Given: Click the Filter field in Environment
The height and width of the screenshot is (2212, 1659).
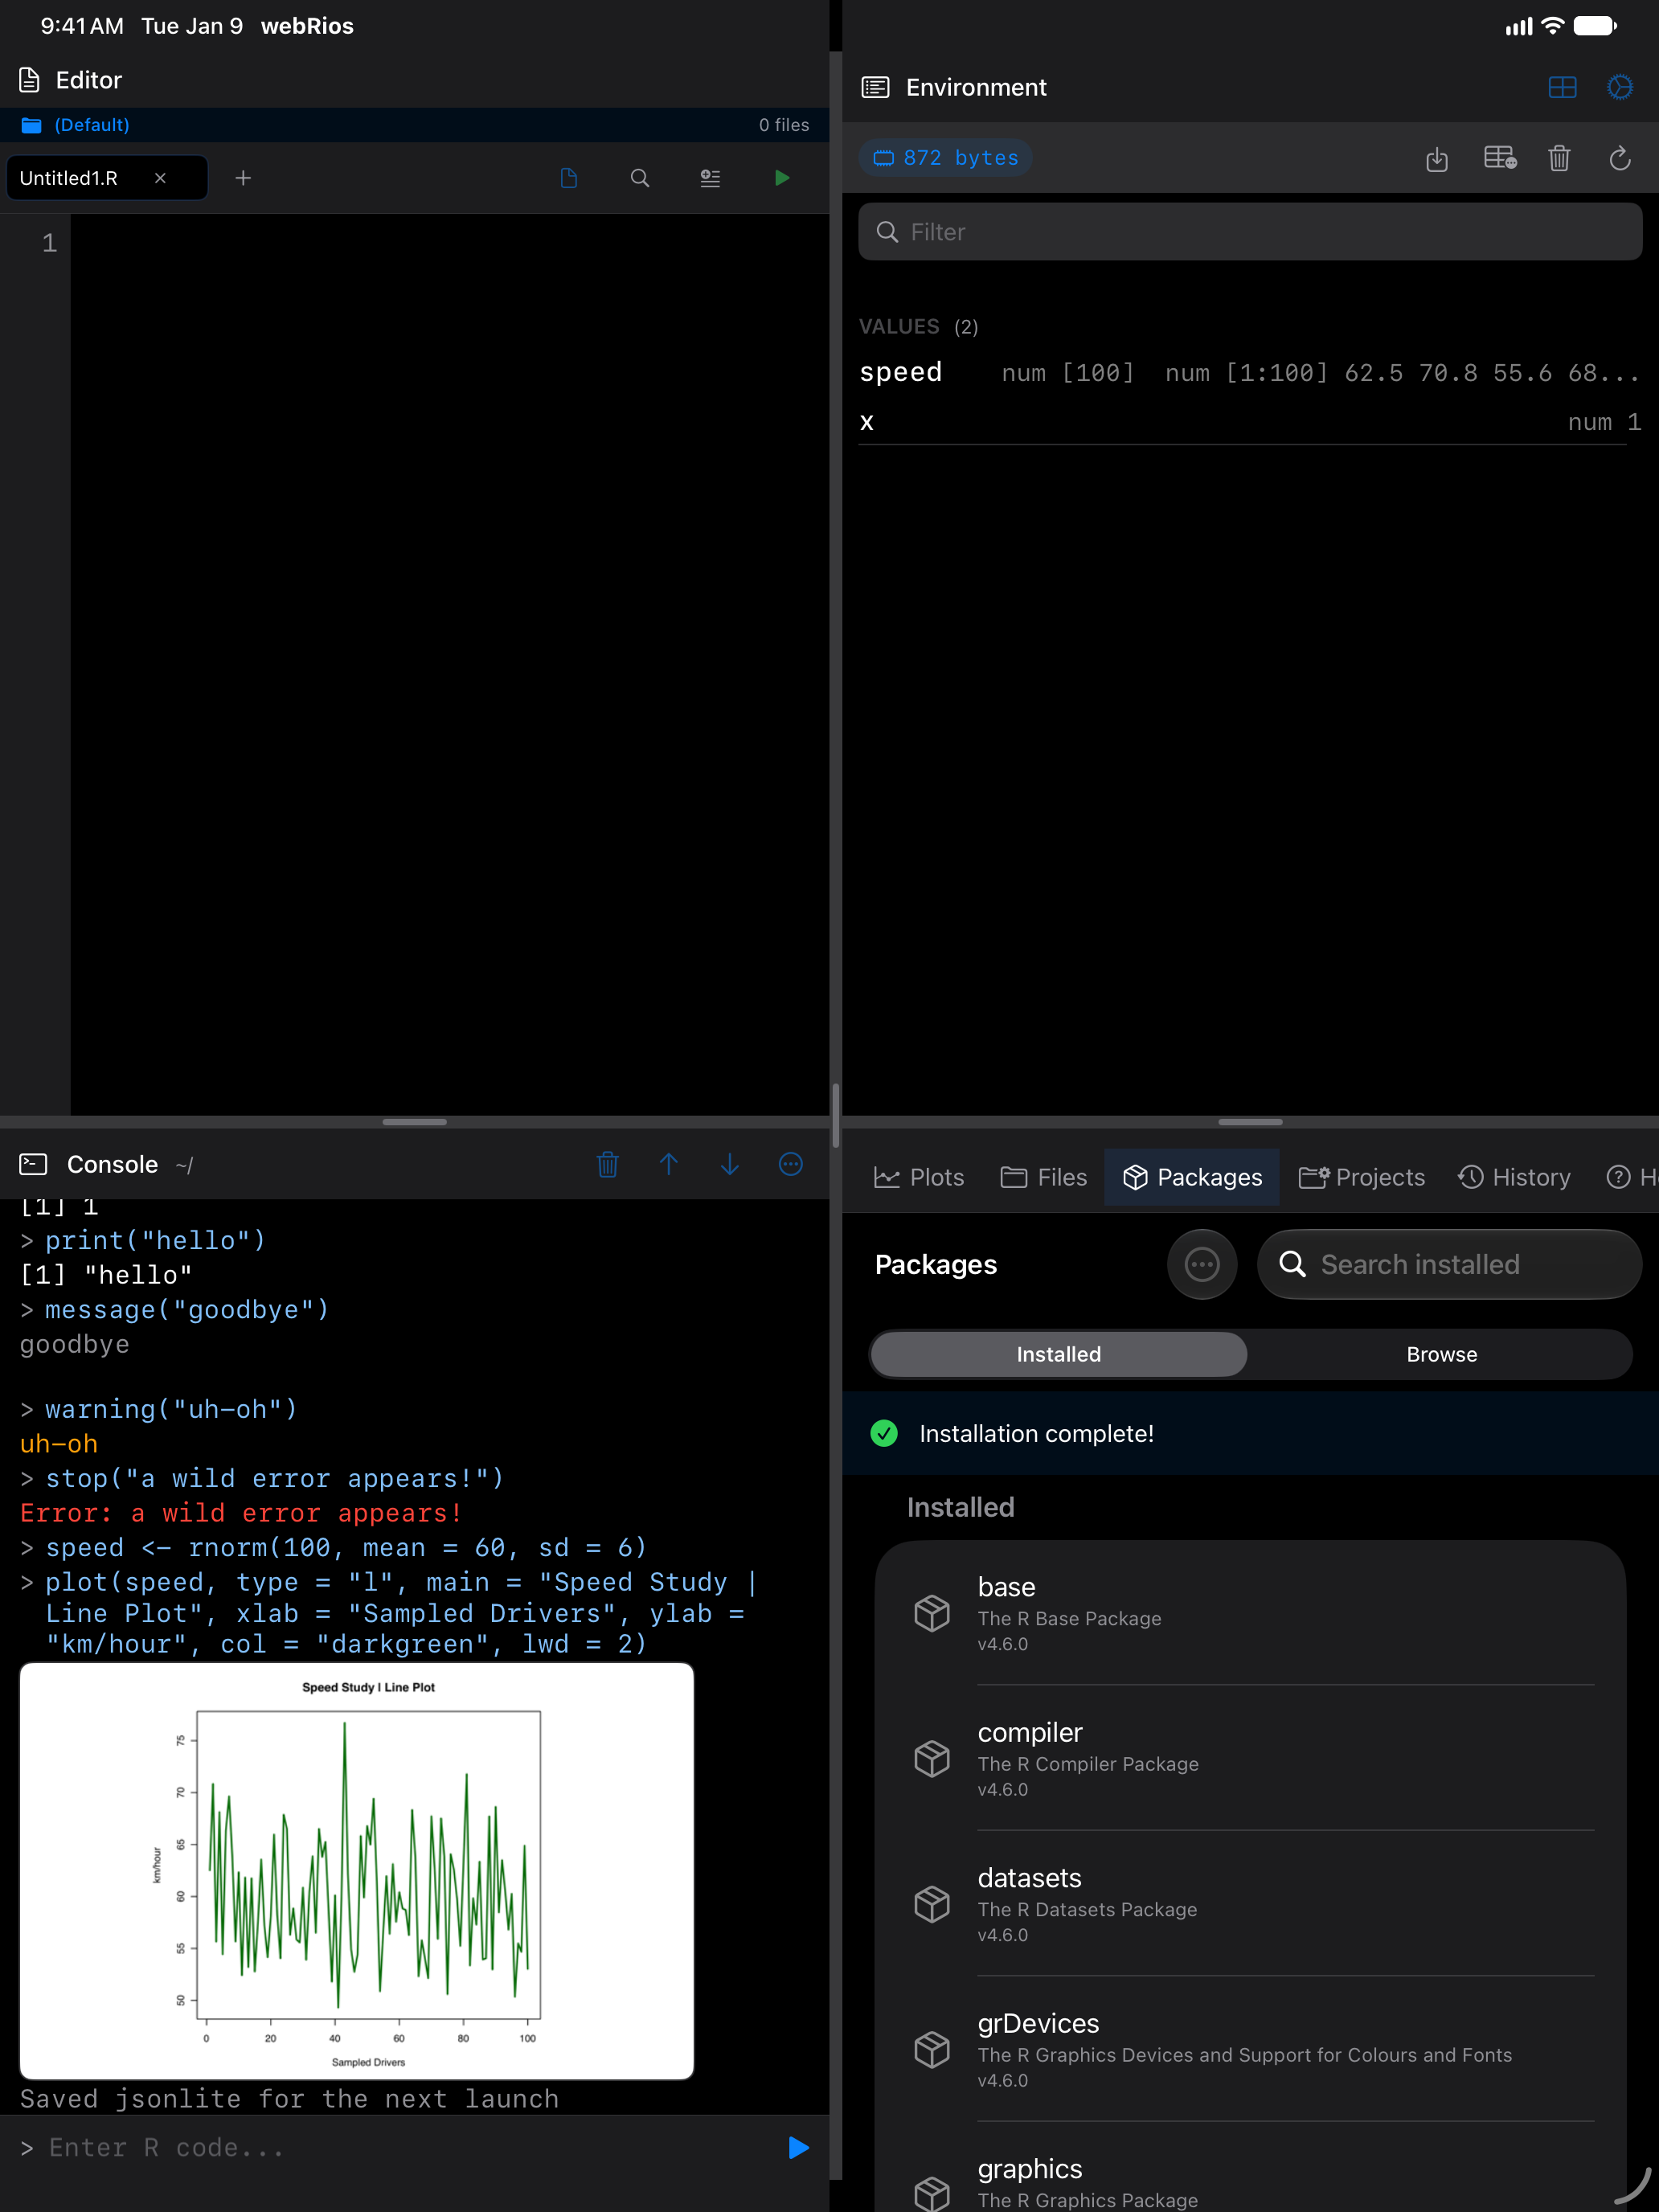Looking at the screenshot, I should [1250, 232].
